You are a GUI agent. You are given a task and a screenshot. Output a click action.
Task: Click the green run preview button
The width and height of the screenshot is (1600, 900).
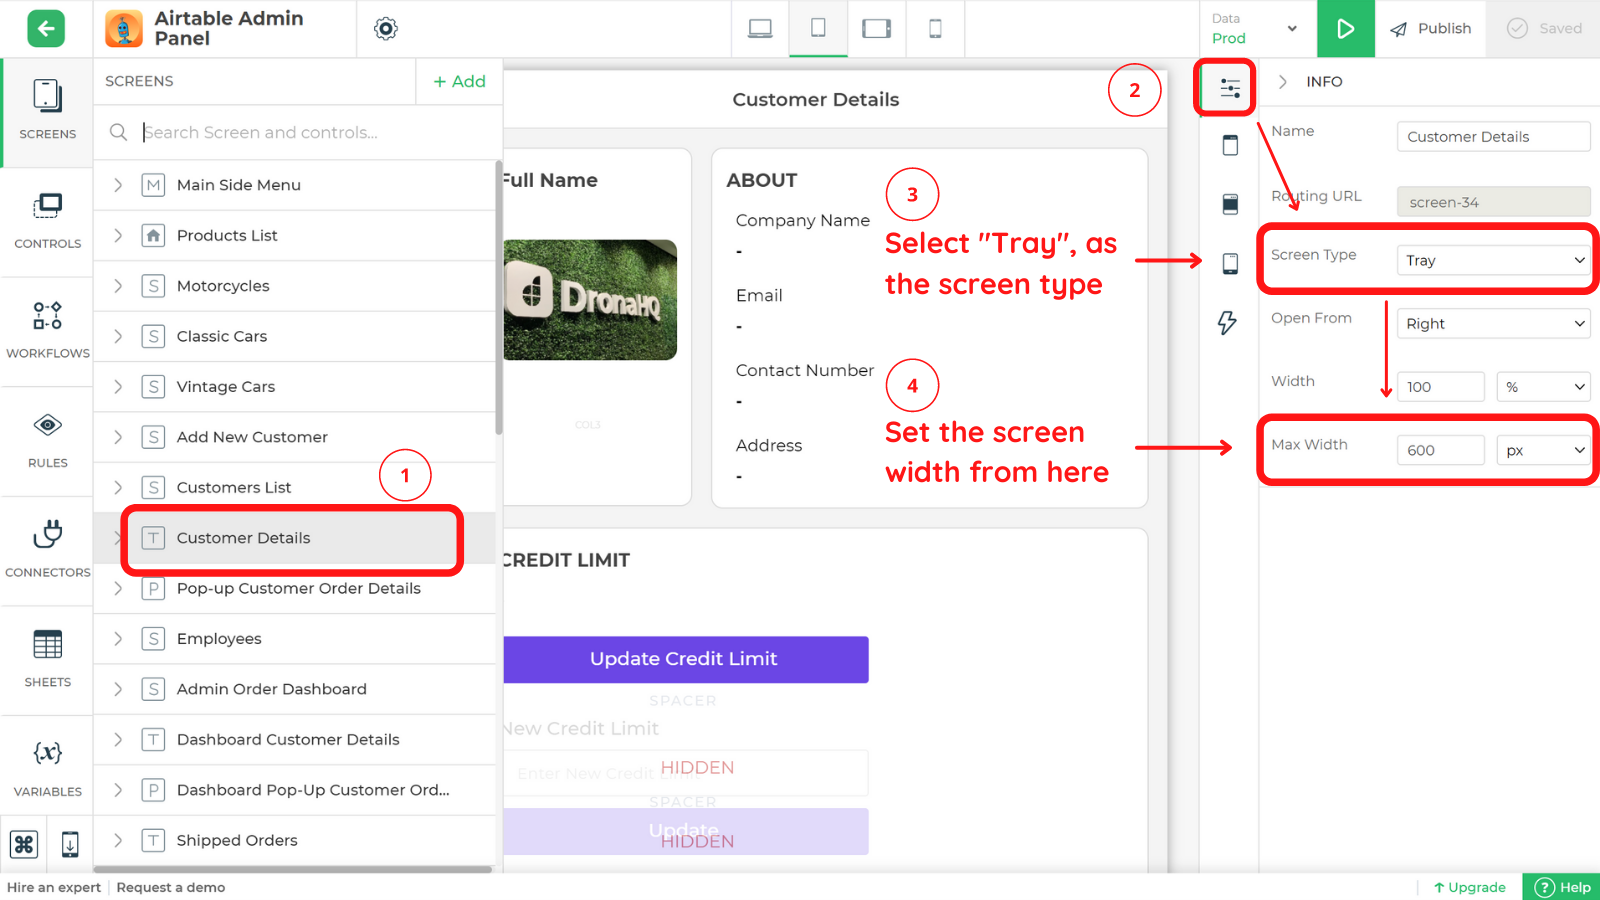tap(1346, 29)
